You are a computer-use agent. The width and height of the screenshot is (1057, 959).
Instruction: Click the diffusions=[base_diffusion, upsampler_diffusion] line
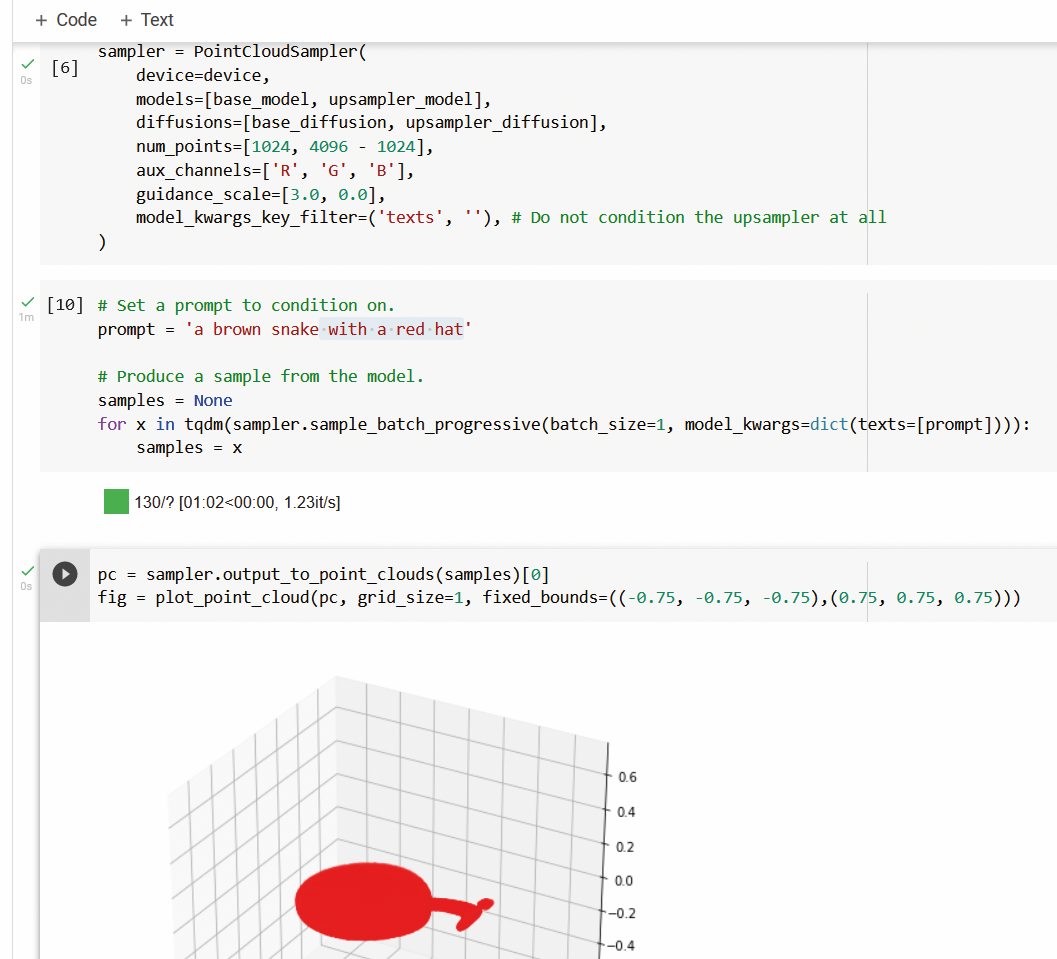coord(371,123)
